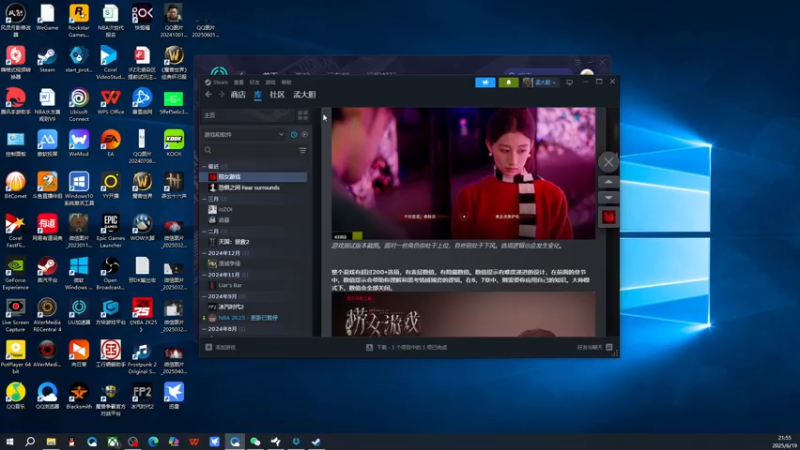800x450 pixels.
Task: Toggle the ready-to-play filter icon
Action: coord(305,135)
